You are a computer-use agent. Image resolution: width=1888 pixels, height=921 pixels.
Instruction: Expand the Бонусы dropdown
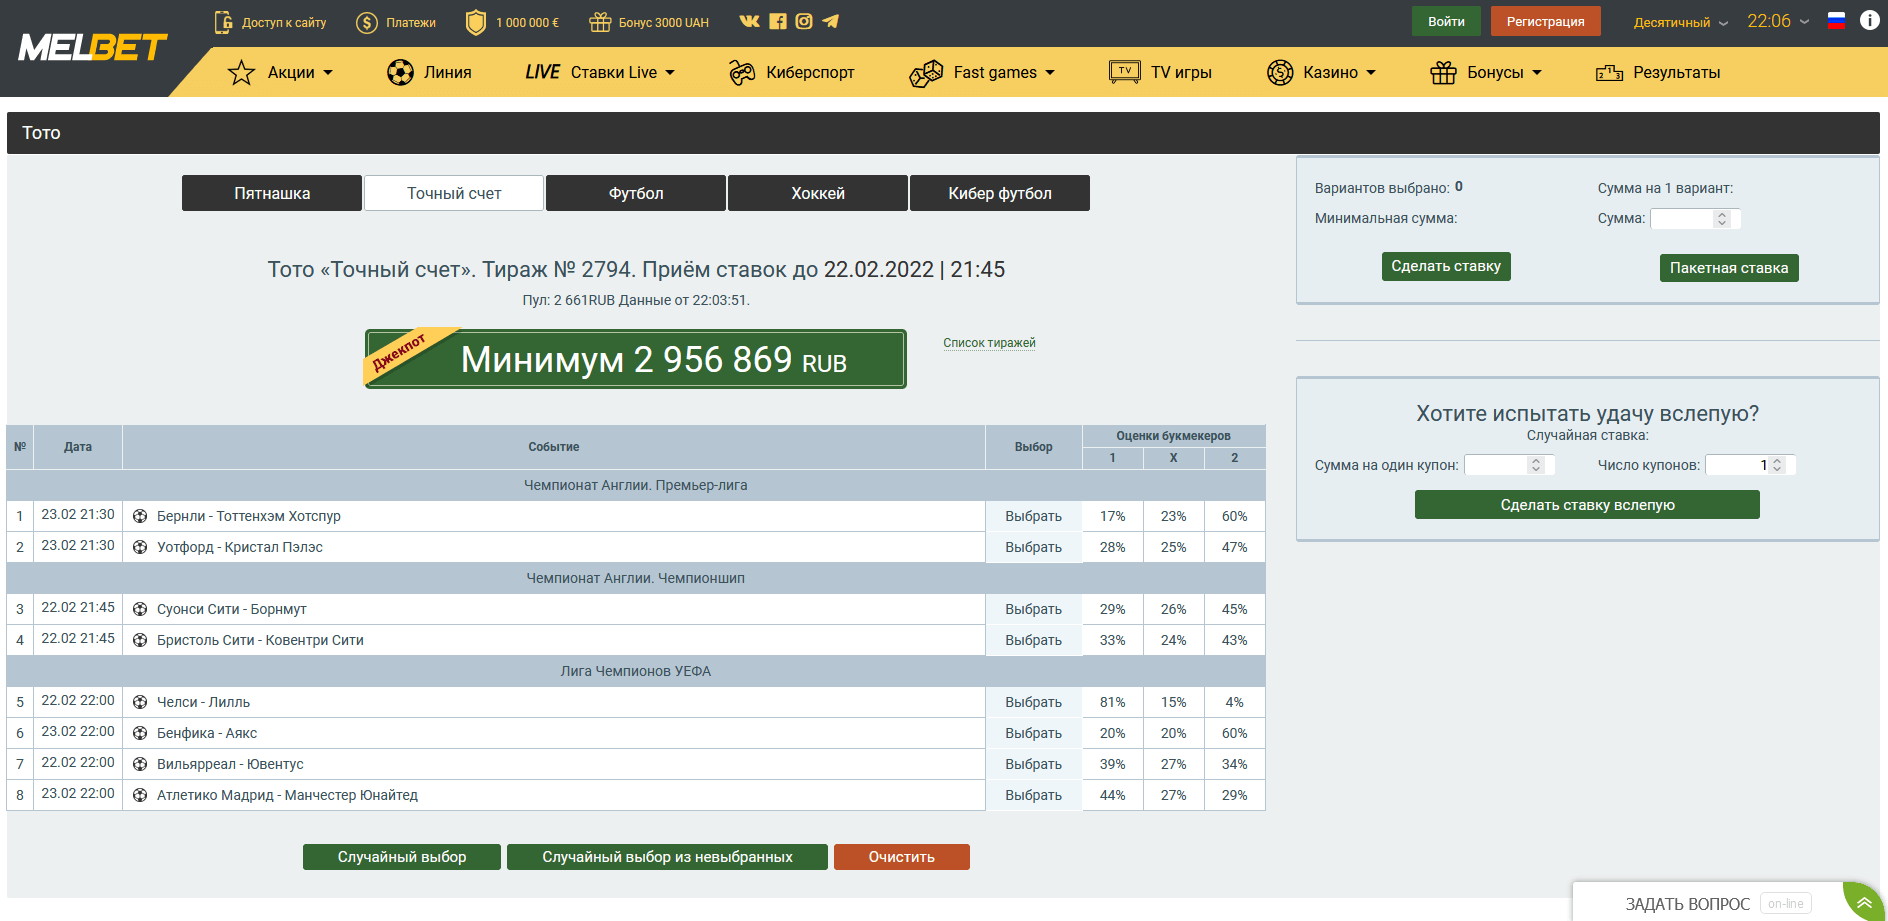(x=1537, y=73)
